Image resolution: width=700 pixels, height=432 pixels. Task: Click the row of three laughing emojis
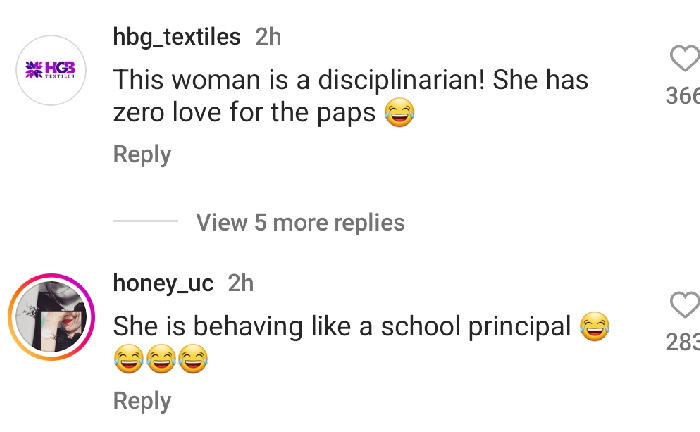click(161, 358)
